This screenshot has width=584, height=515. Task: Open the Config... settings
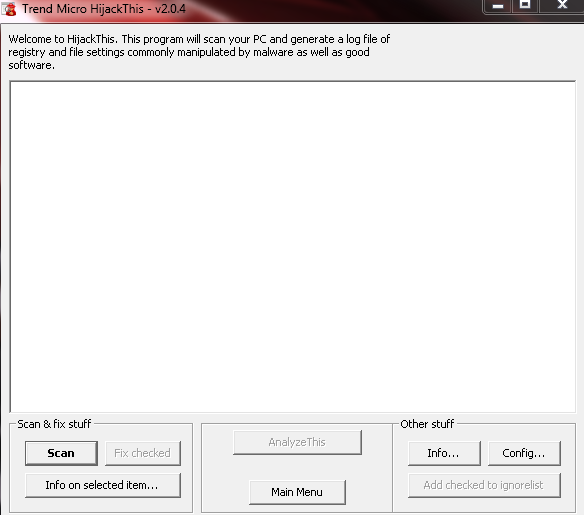coord(524,453)
